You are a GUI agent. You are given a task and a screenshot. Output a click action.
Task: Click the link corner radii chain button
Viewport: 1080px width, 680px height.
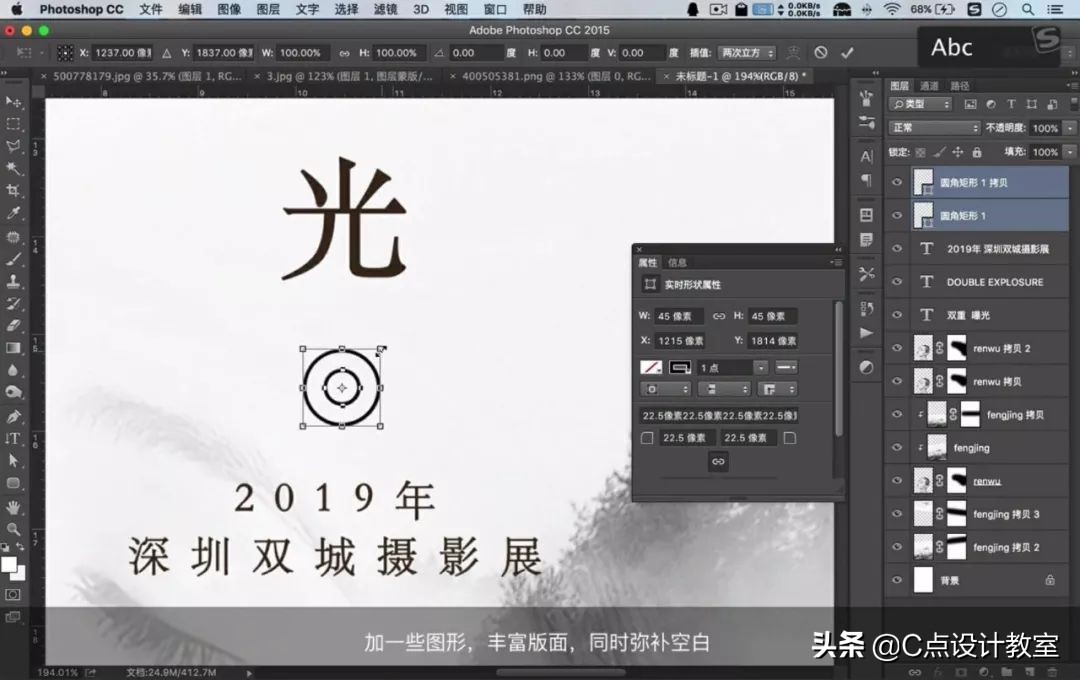coord(718,461)
